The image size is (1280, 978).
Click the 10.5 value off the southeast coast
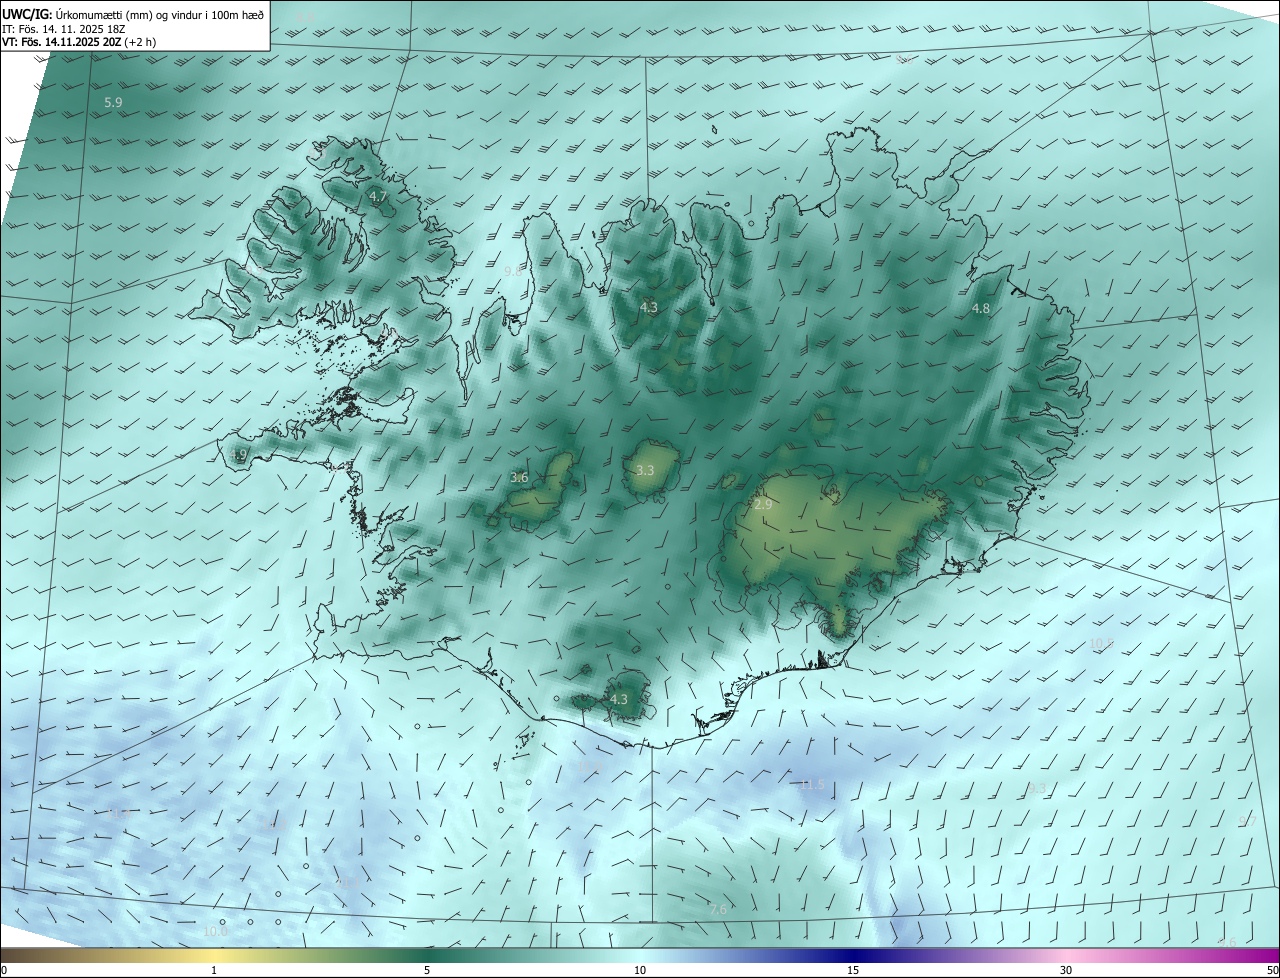tap(1101, 644)
